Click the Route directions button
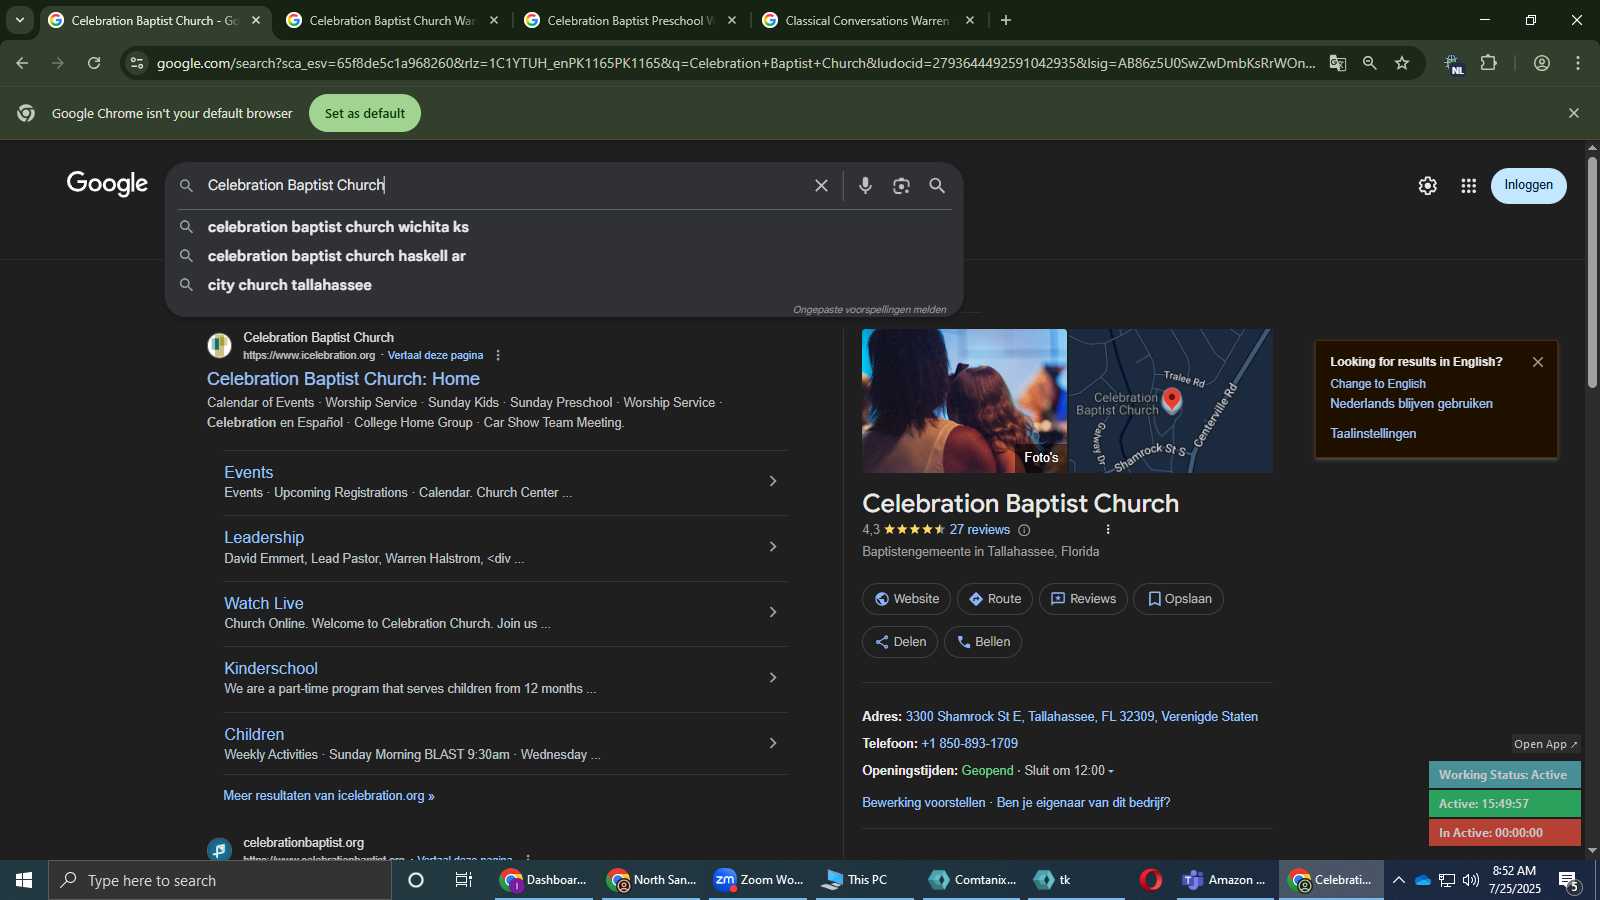Image resolution: width=1600 pixels, height=900 pixels. [995, 599]
